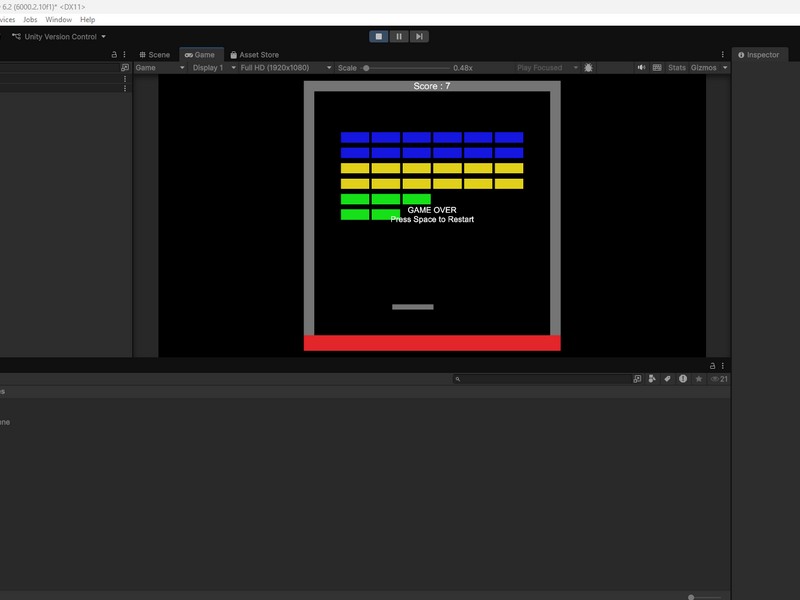Open the Asset Store tab

254,55
